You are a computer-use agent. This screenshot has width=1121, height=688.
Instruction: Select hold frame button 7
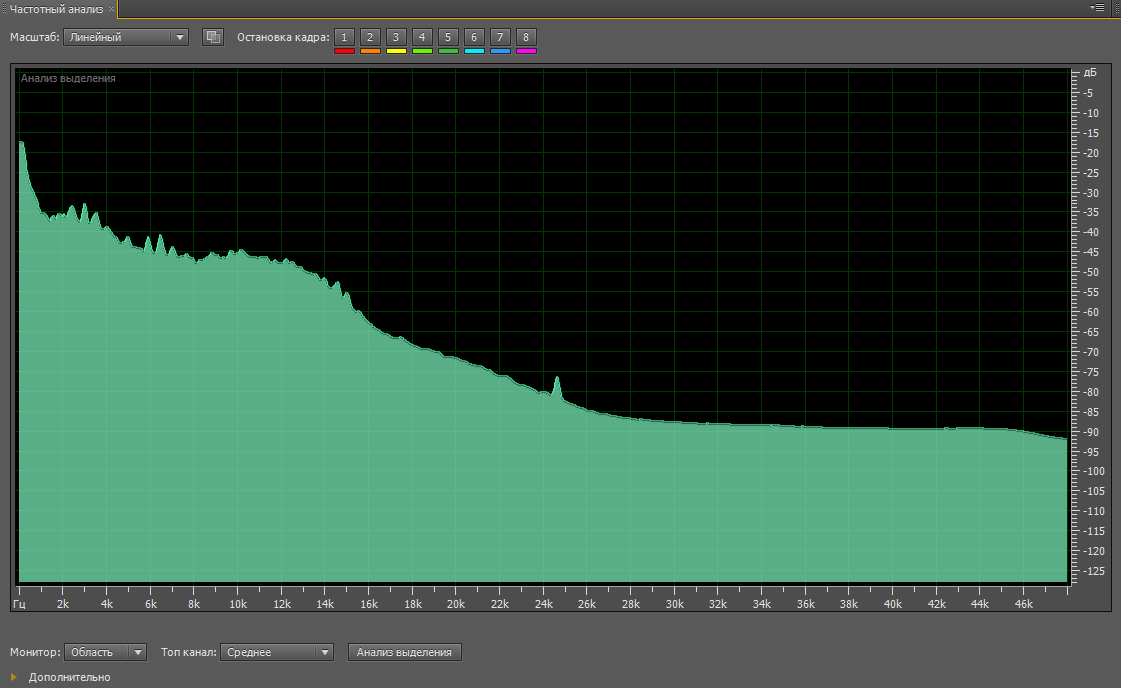tap(500, 37)
